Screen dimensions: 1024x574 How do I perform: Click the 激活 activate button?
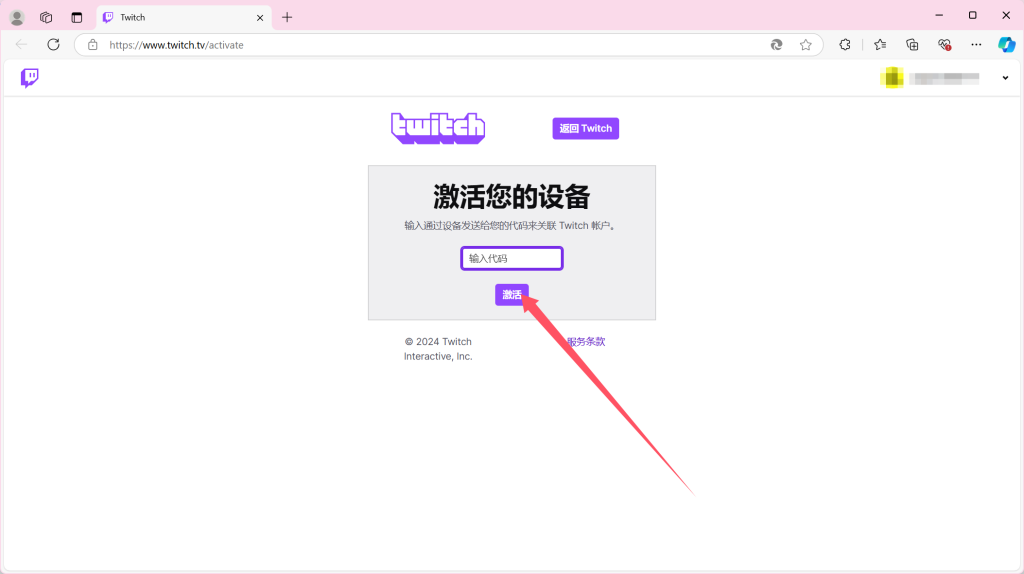512,295
